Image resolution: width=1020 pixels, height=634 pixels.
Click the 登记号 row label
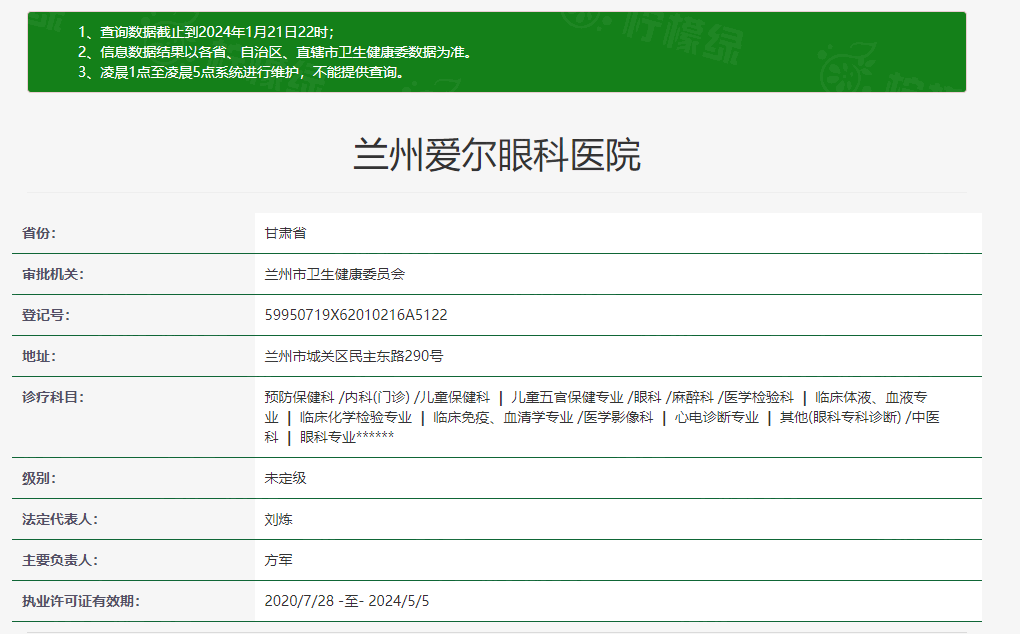click(x=40, y=314)
